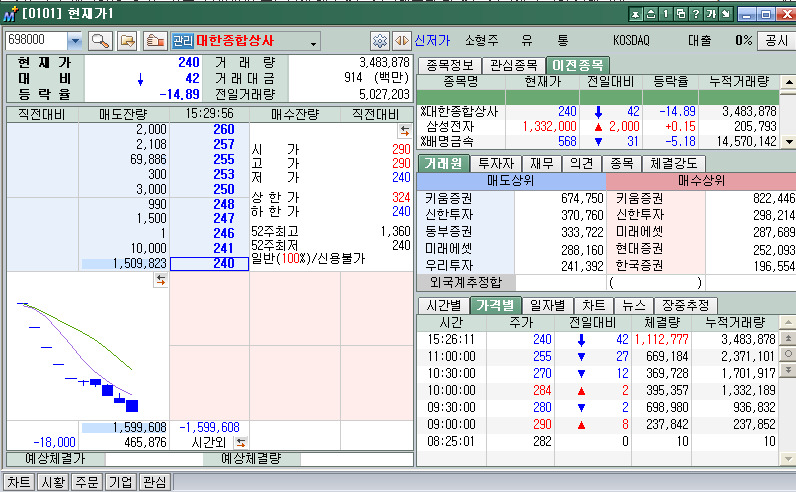Click the 가 font icon in title bar
Image resolution: width=796 pixels, height=492 pixels.
(711, 14)
